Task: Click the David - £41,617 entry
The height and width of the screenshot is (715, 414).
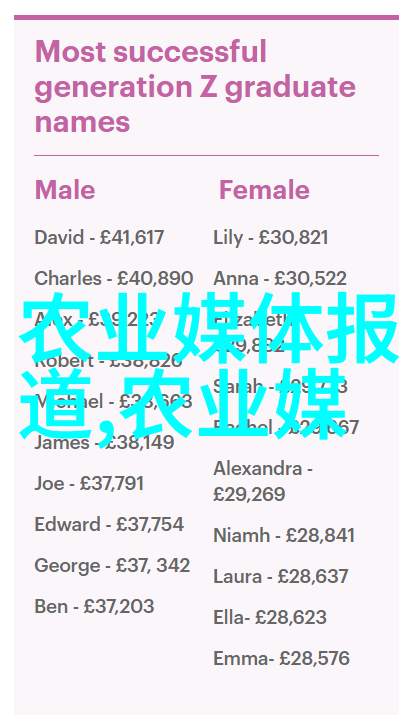Action: [99, 238]
